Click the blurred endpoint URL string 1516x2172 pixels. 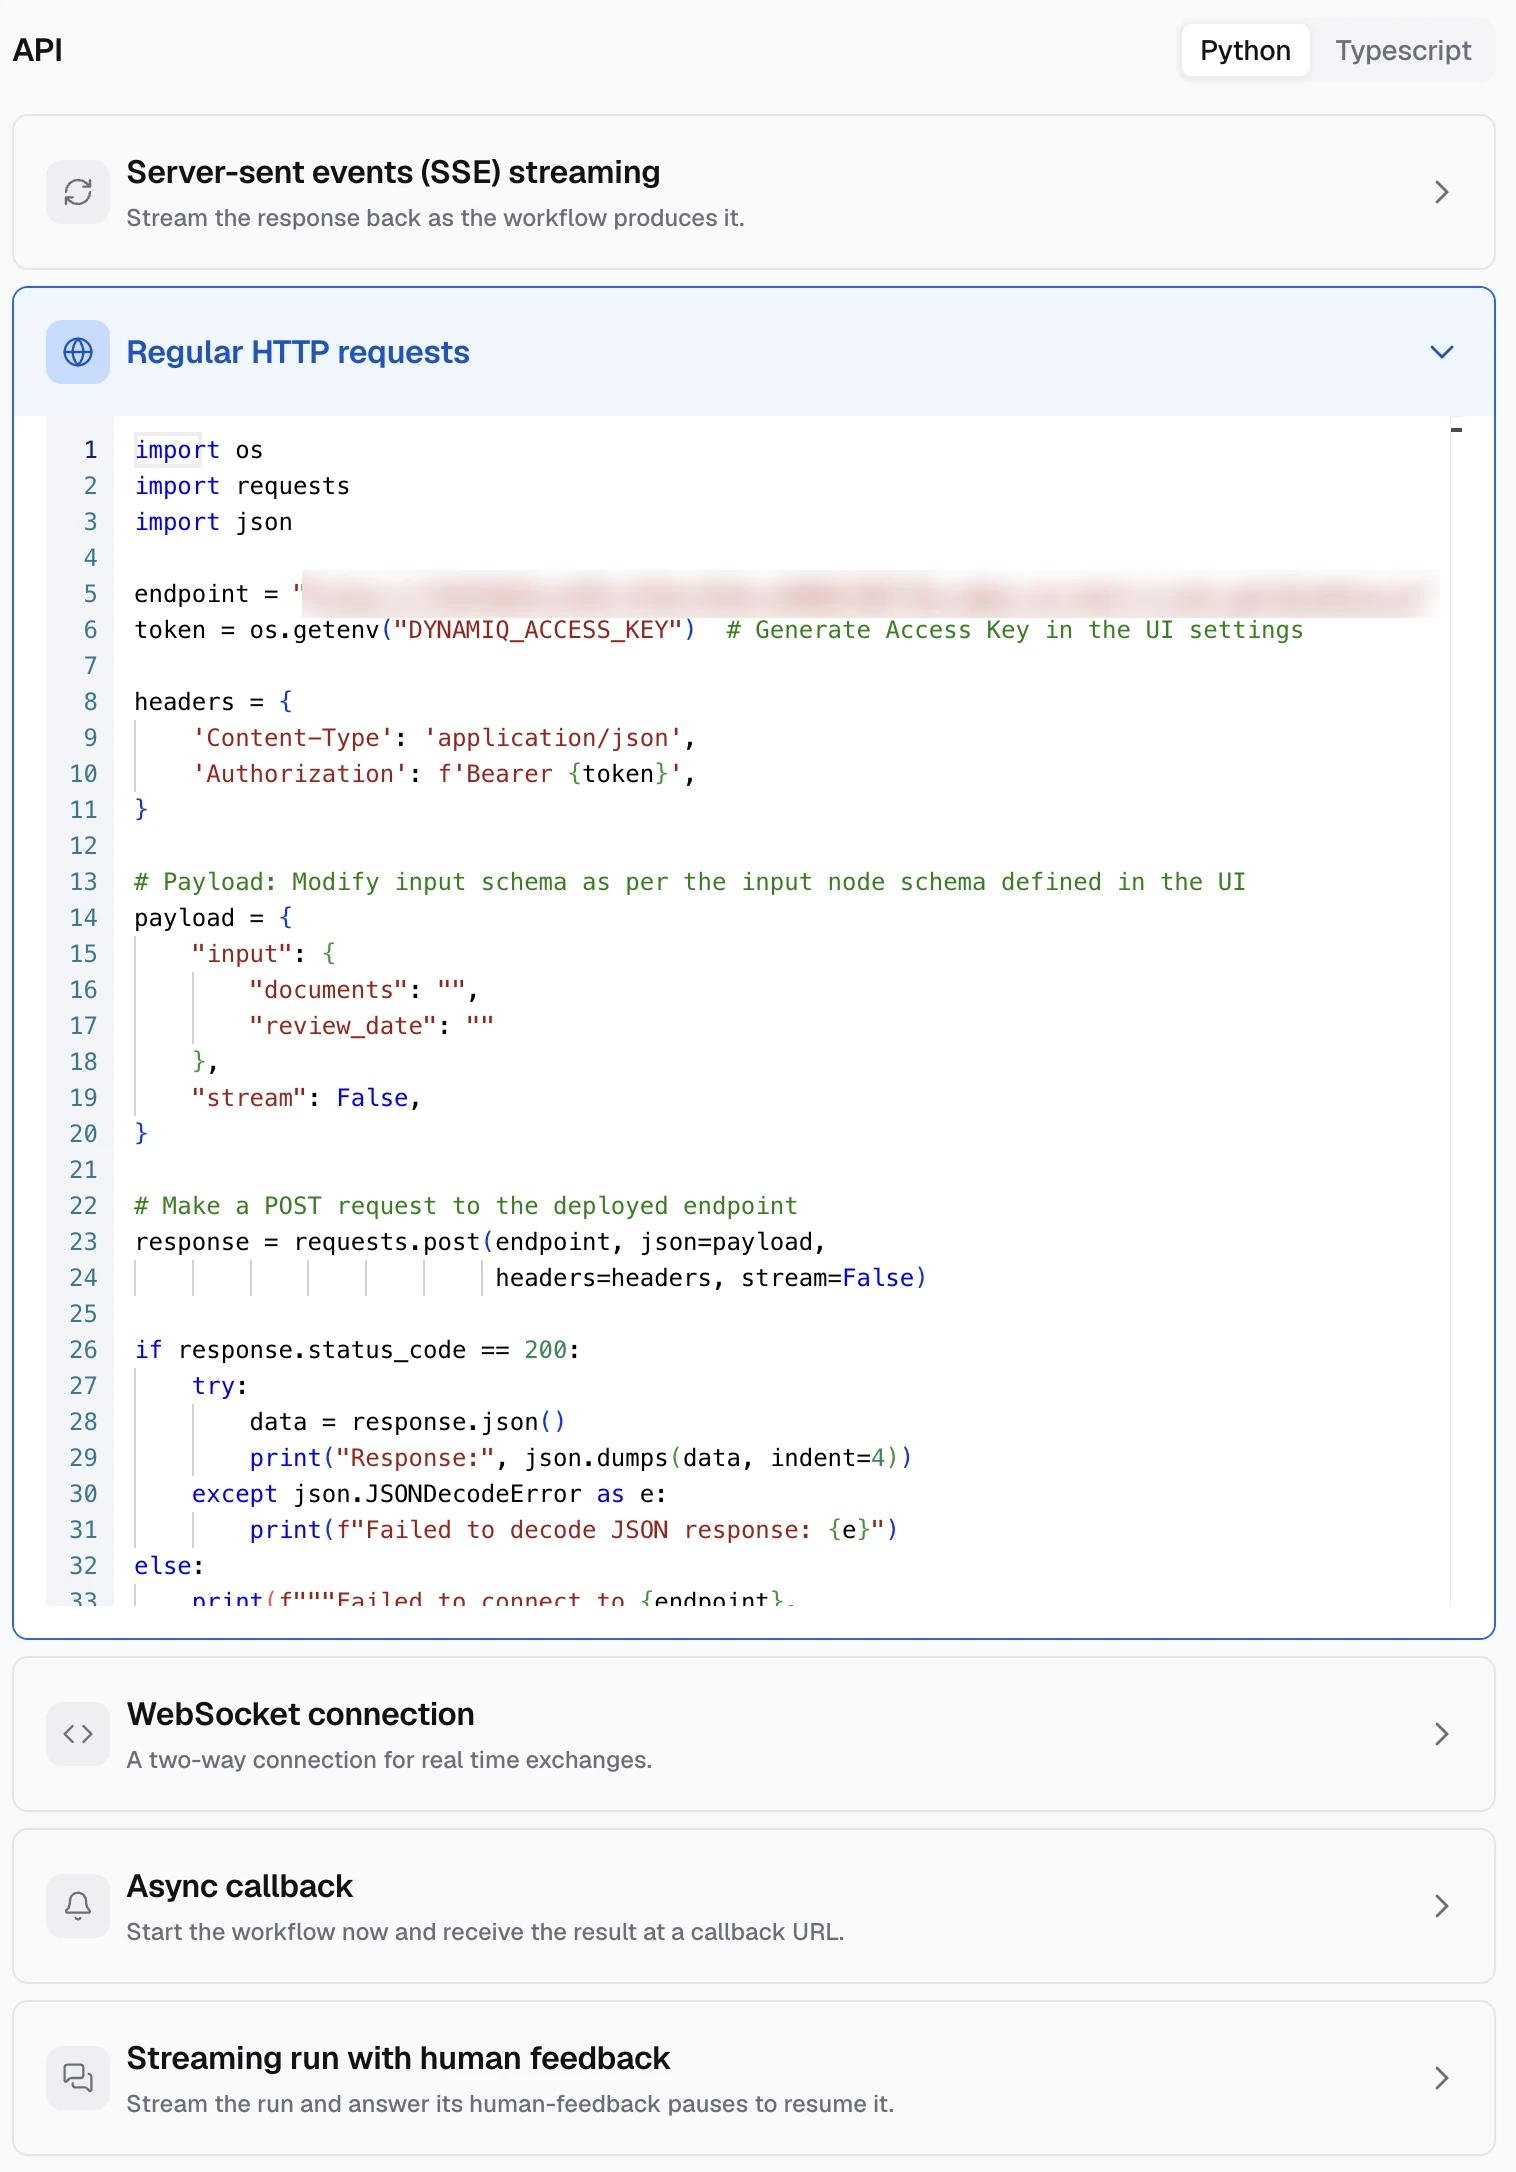(866, 594)
